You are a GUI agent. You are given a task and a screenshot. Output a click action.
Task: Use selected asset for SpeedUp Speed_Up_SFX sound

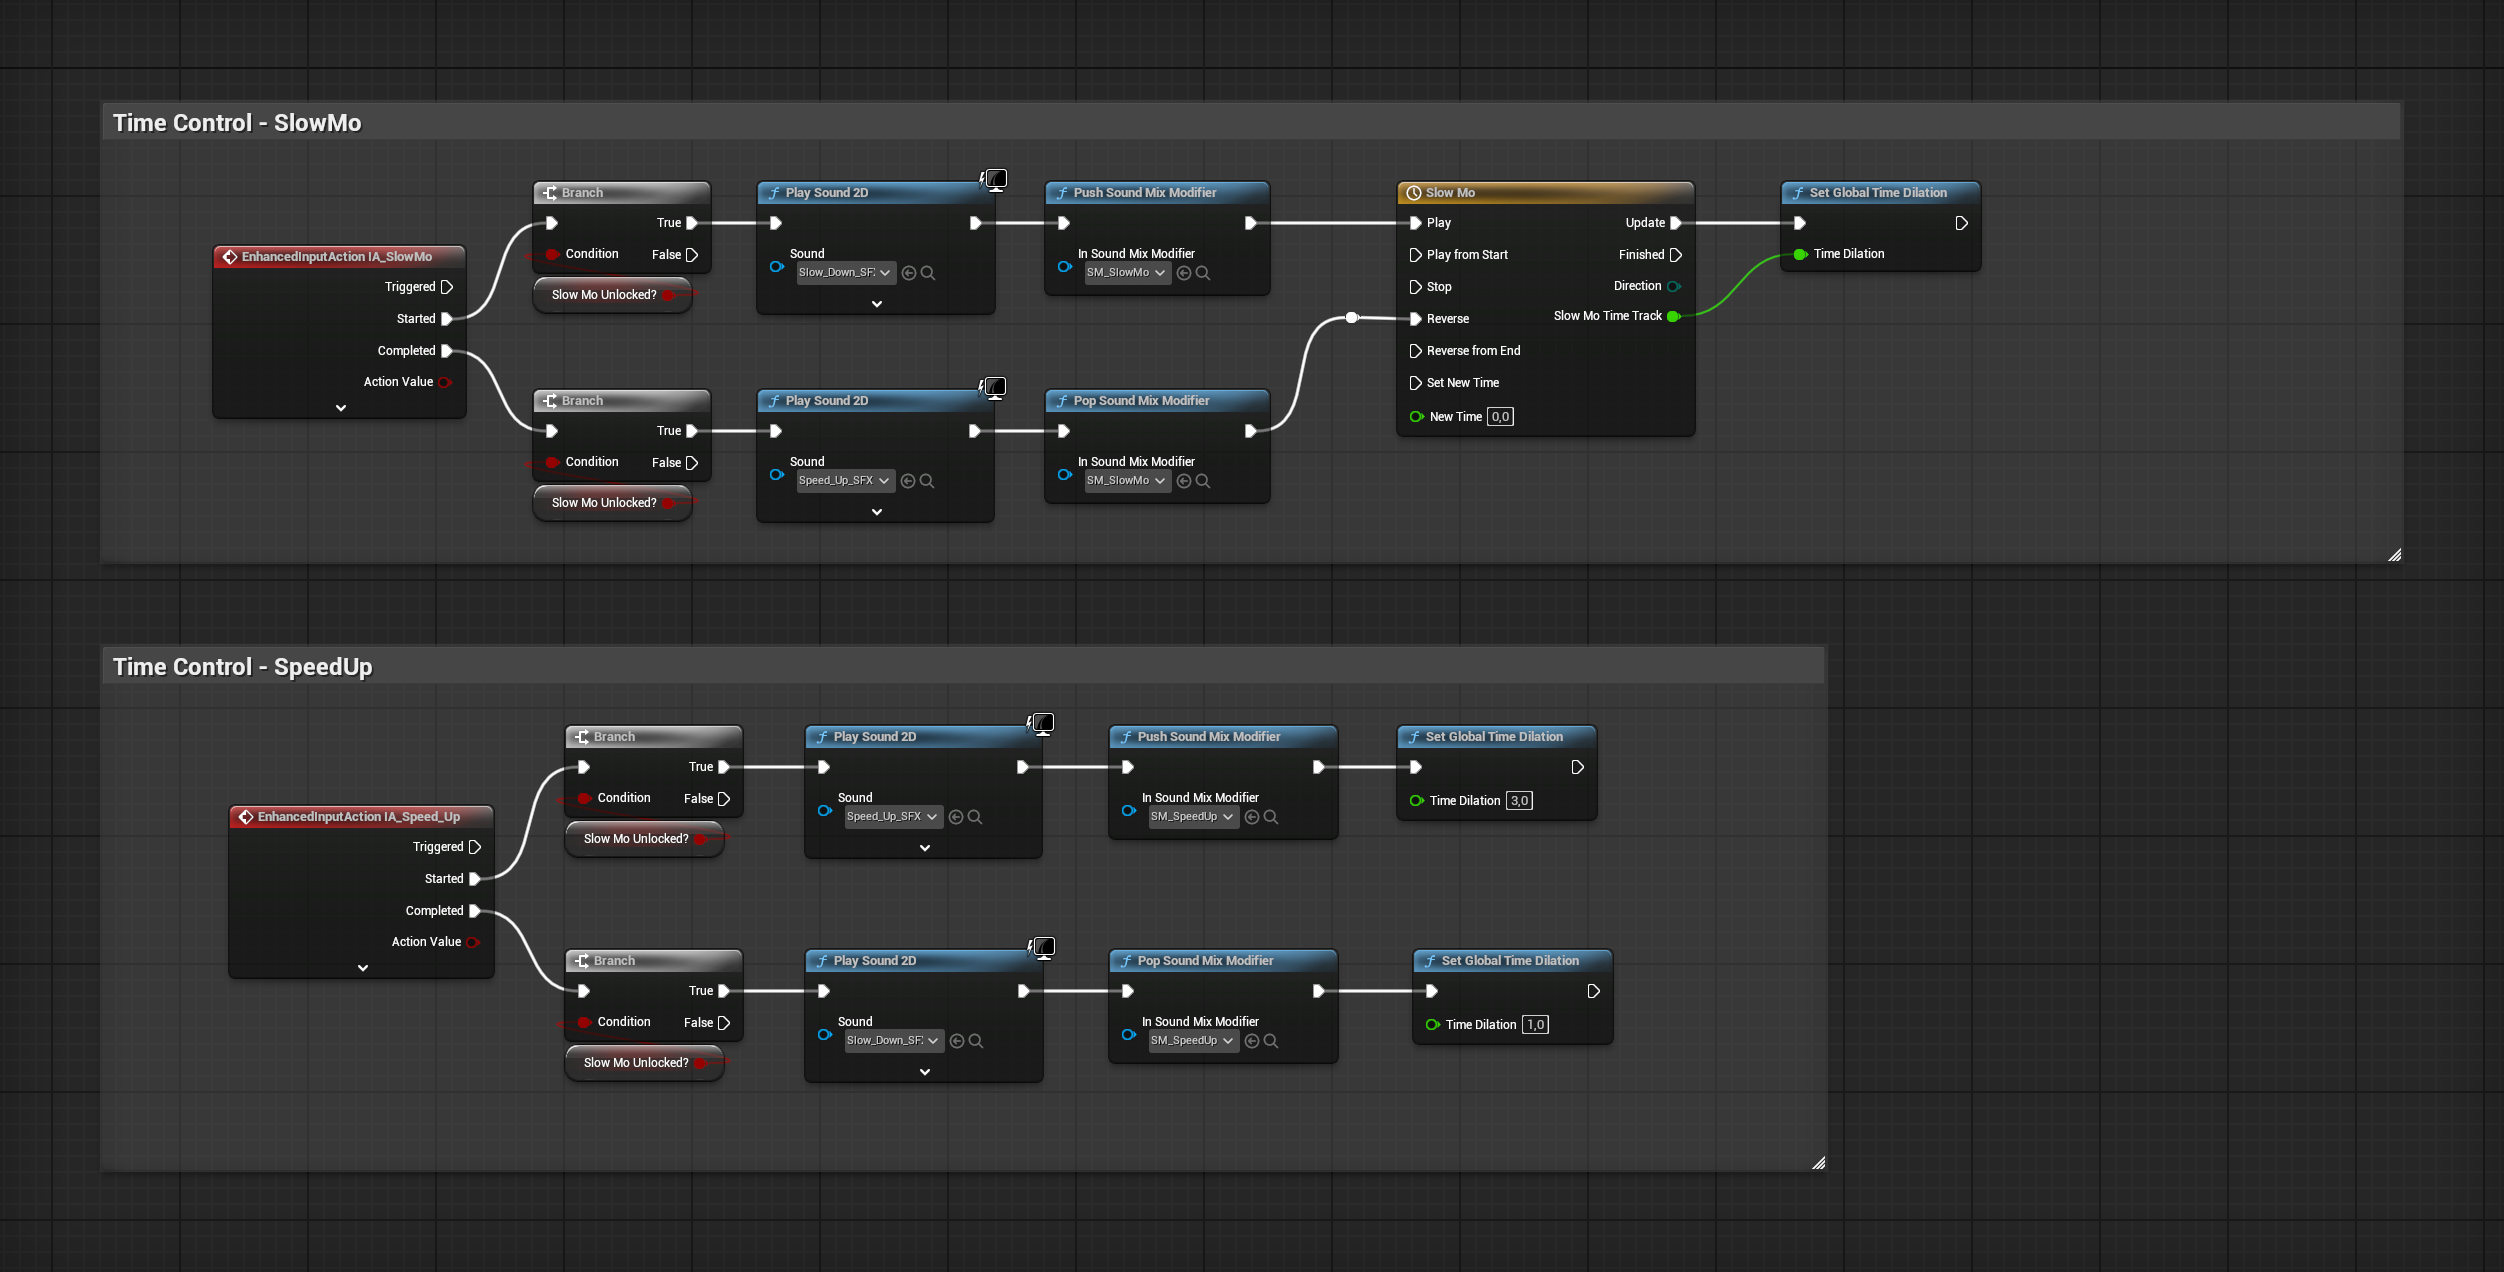[956, 817]
